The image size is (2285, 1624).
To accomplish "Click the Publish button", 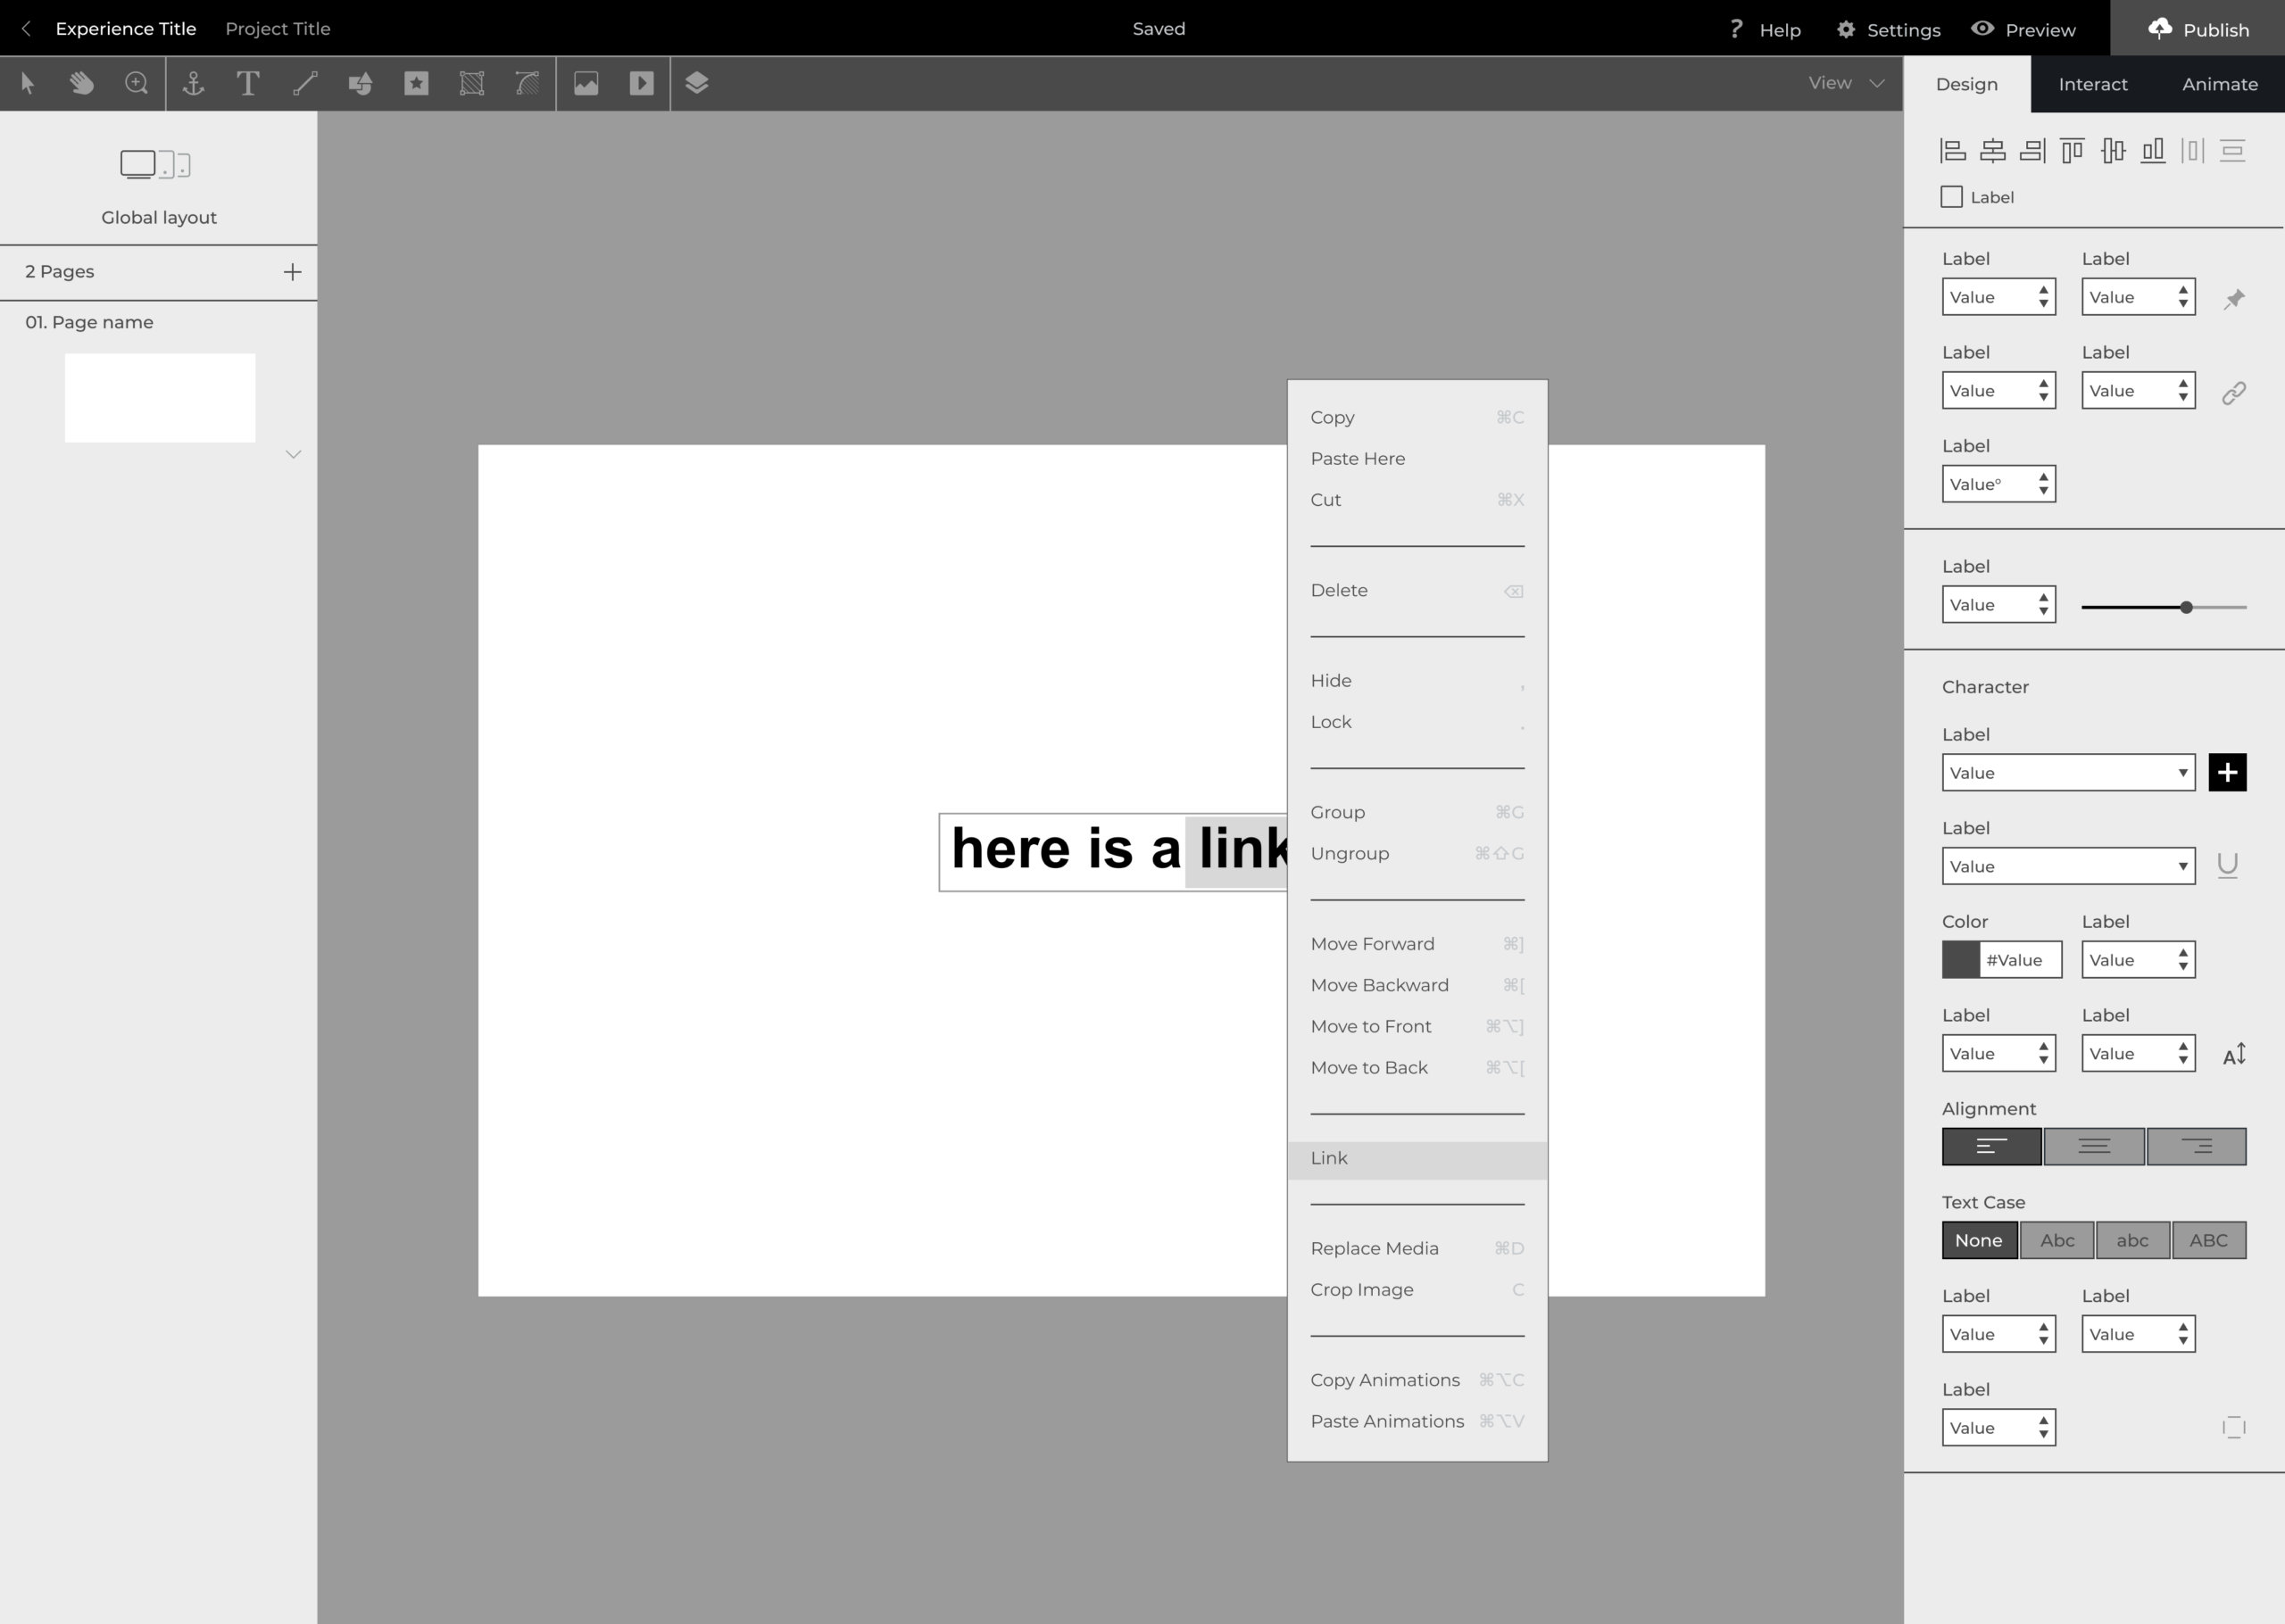I will (2197, 29).
